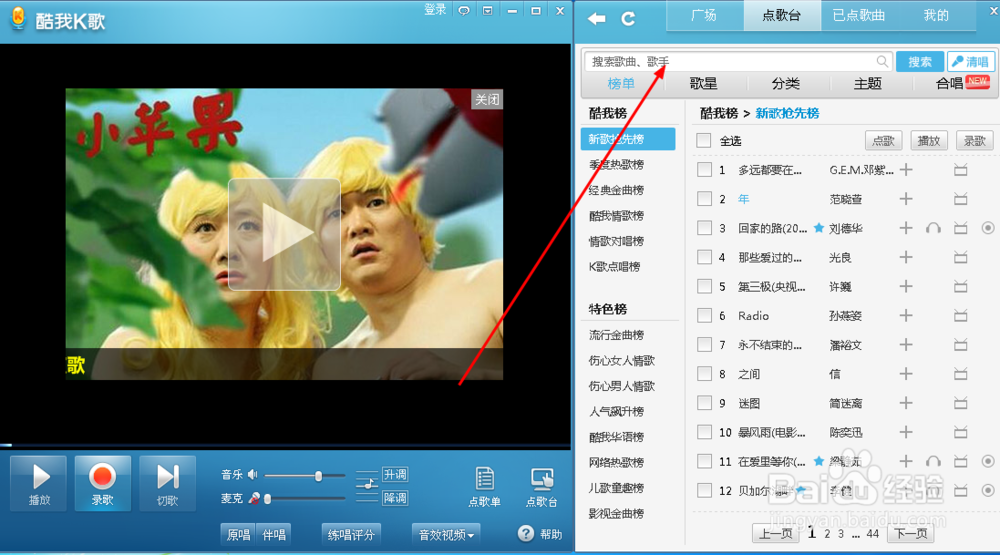Add song 2 年 with plus icon
The width and height of the screenshot is (1000, 555).
(x=906, y=199)
